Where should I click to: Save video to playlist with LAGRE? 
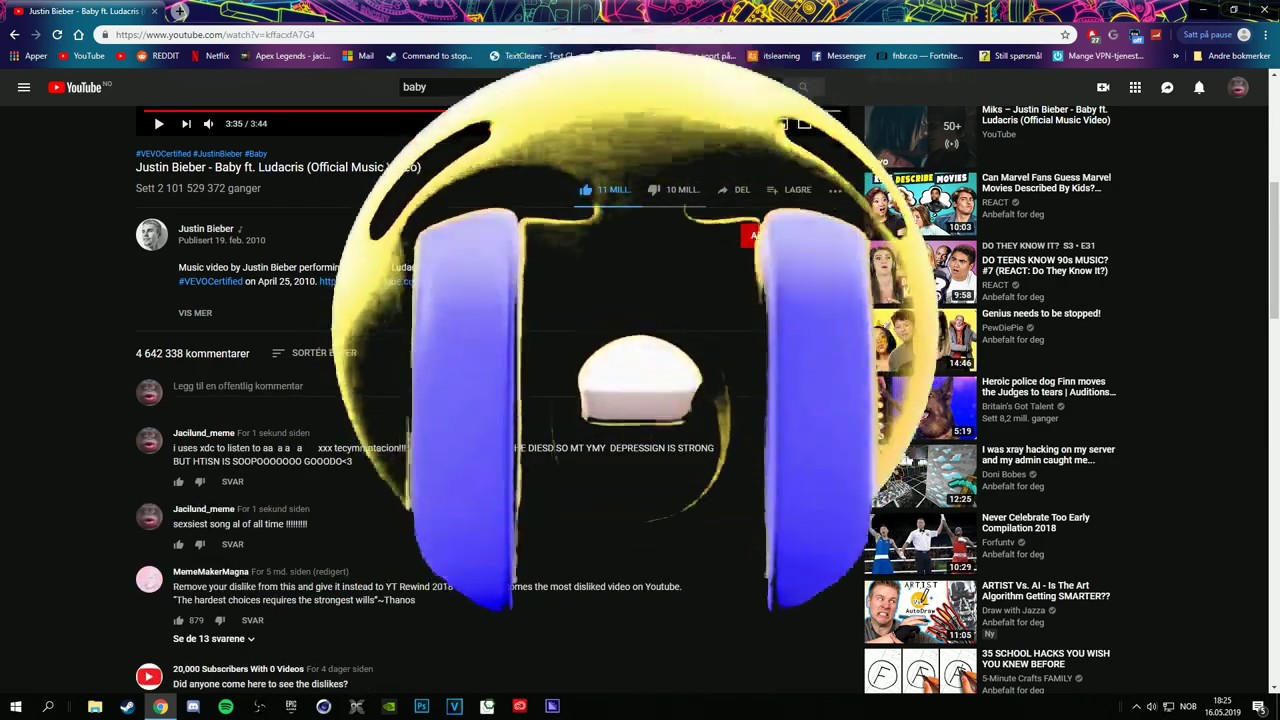pos(789,189)
